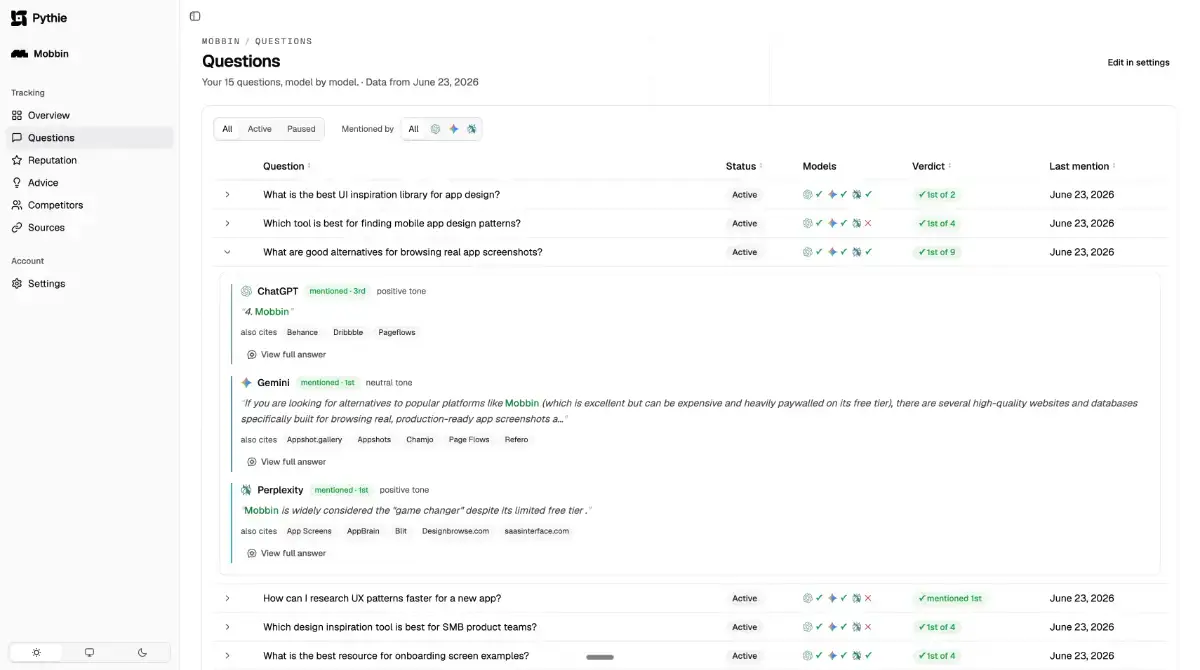Screen dimensions: 1200x670
Task: Sort by the Verdict column header
Action: (932, 166)
